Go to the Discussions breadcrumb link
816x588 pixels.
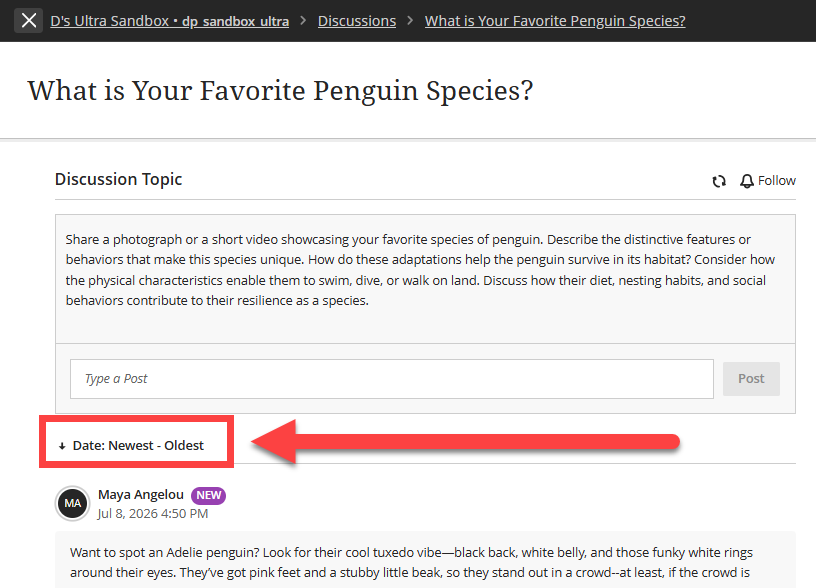point(357,21)
